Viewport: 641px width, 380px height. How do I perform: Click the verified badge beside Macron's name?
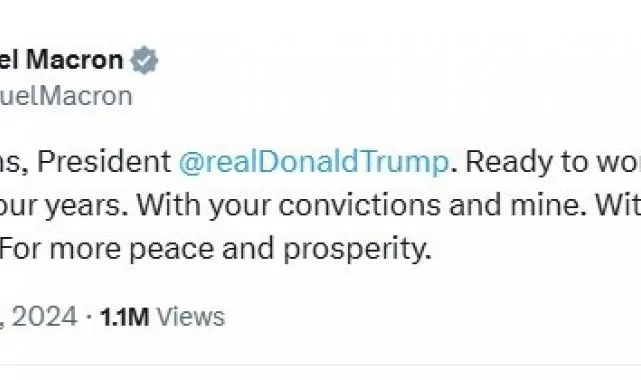point(144,60)
